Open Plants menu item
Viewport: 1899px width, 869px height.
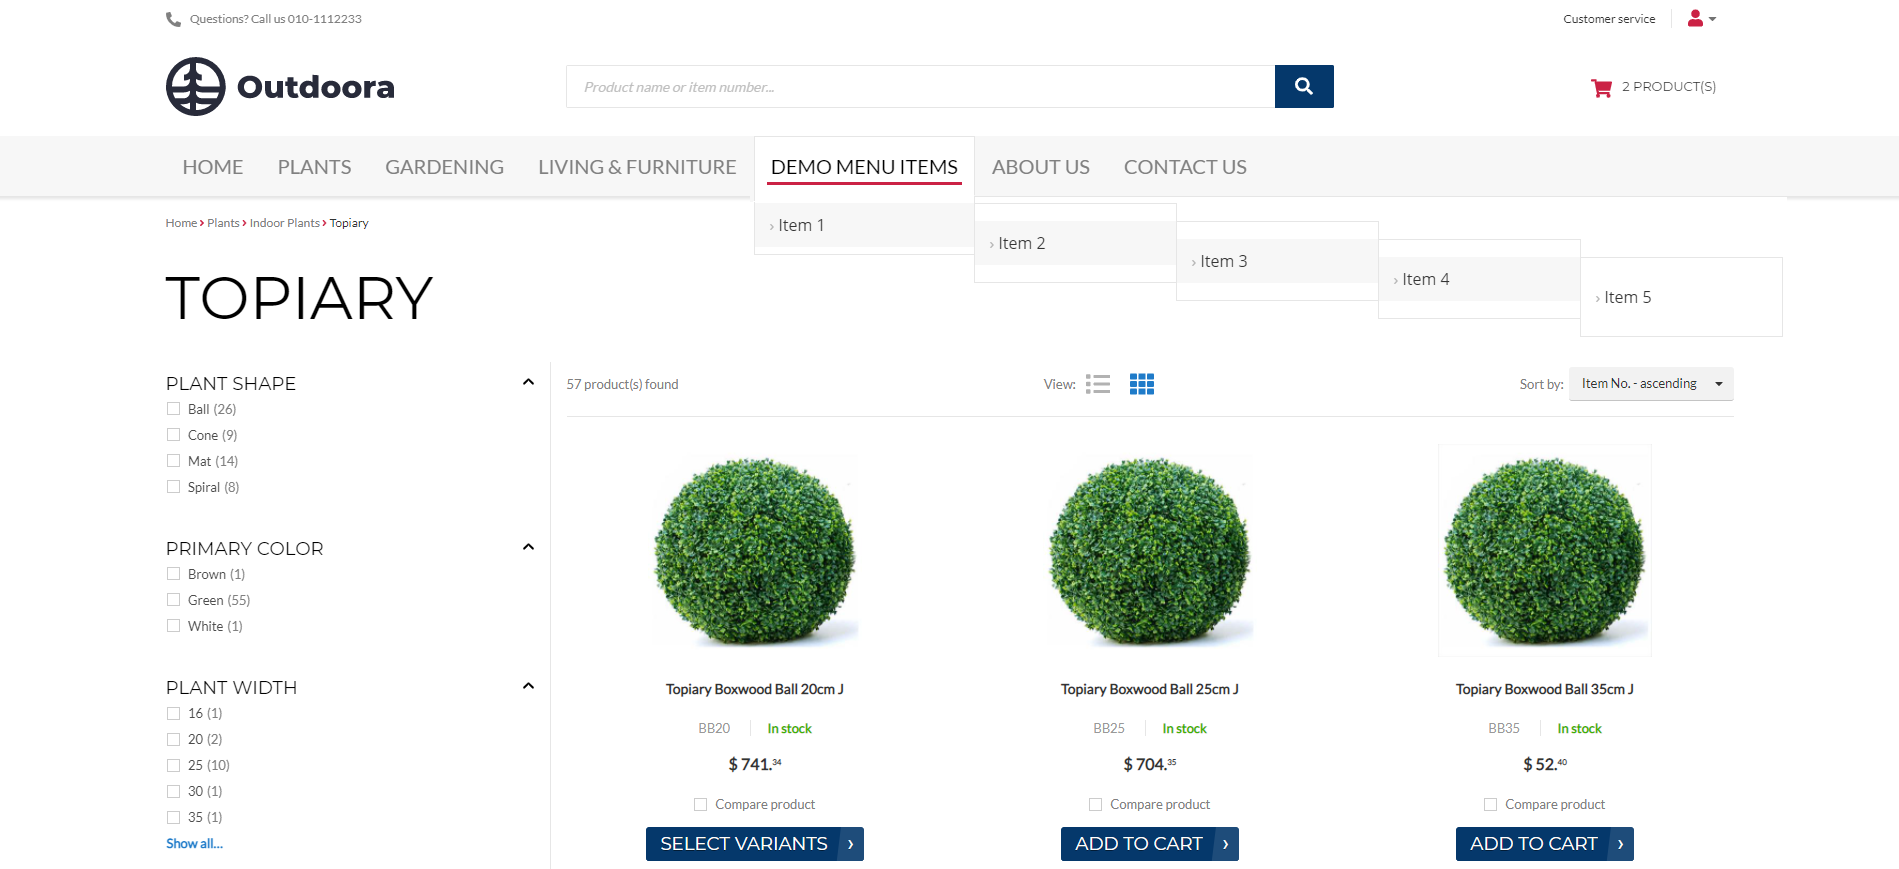pyautogui.click(x=314, y=167)
